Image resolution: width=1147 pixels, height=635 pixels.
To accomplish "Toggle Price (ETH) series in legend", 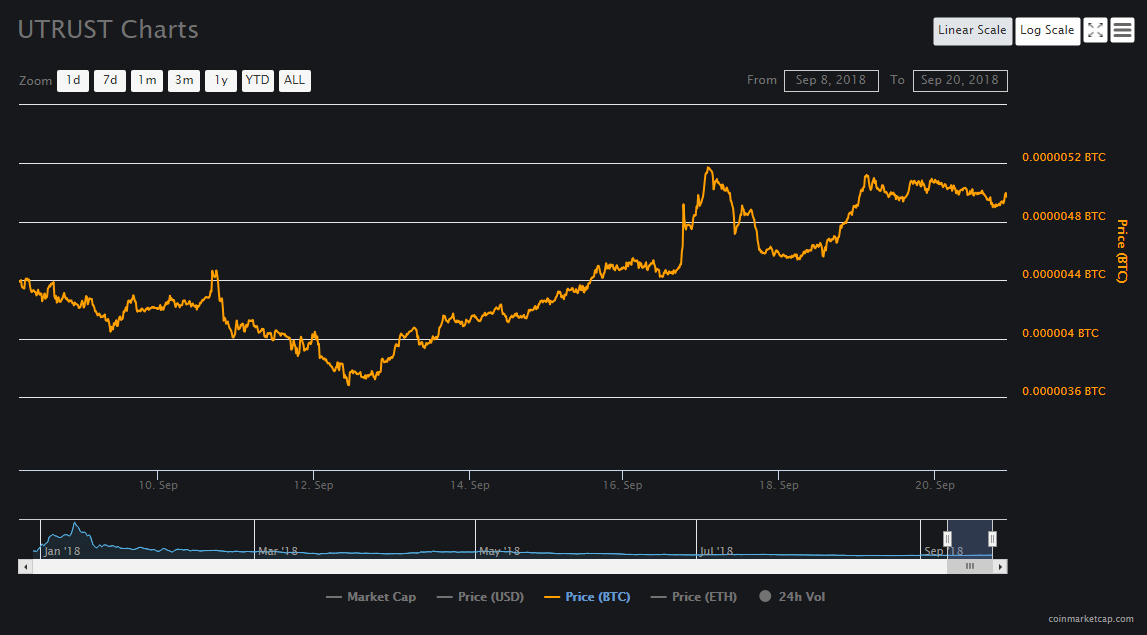I will (693, 597).
